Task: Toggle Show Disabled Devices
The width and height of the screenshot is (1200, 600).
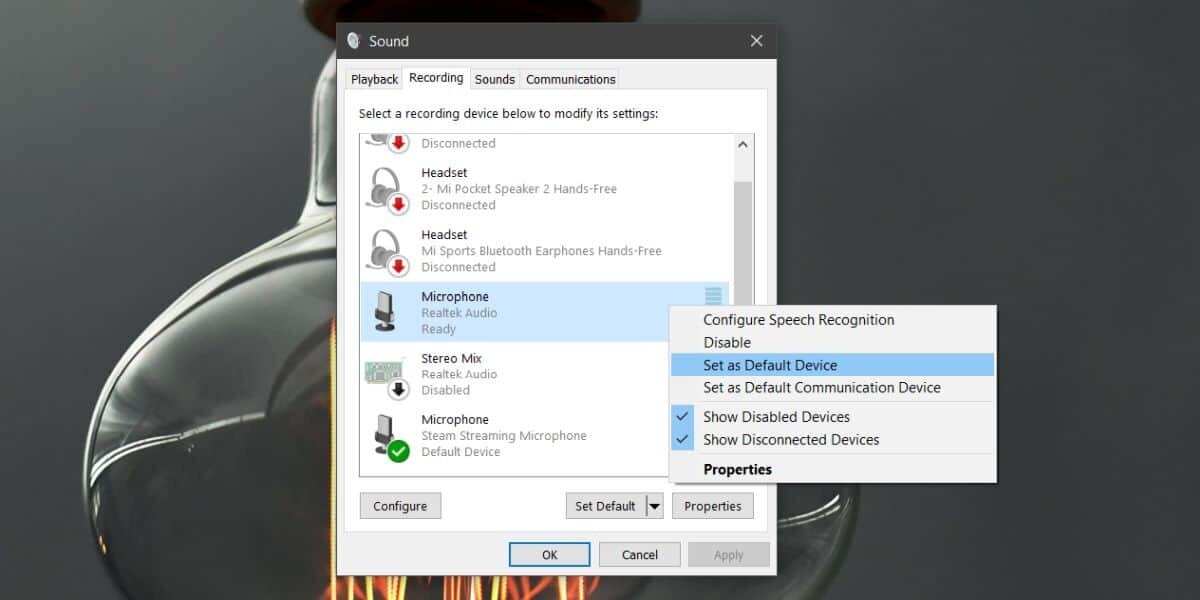Action: click(777, 416)
